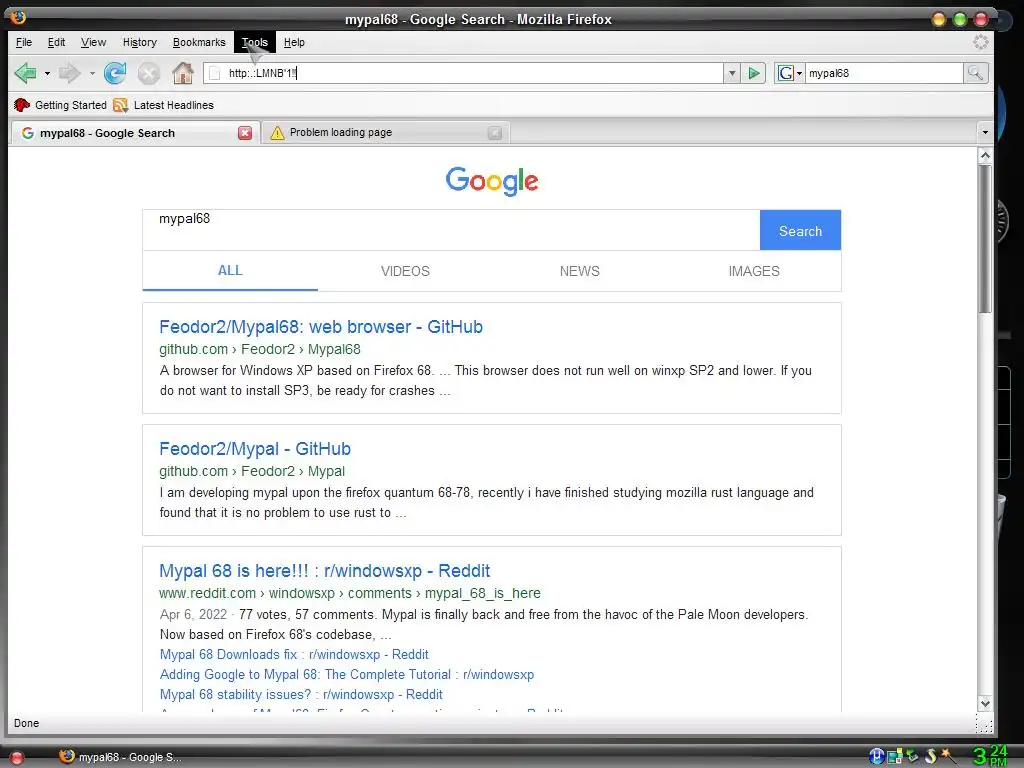
Task: Reload the current page
Action: click(x=115, y=73)
